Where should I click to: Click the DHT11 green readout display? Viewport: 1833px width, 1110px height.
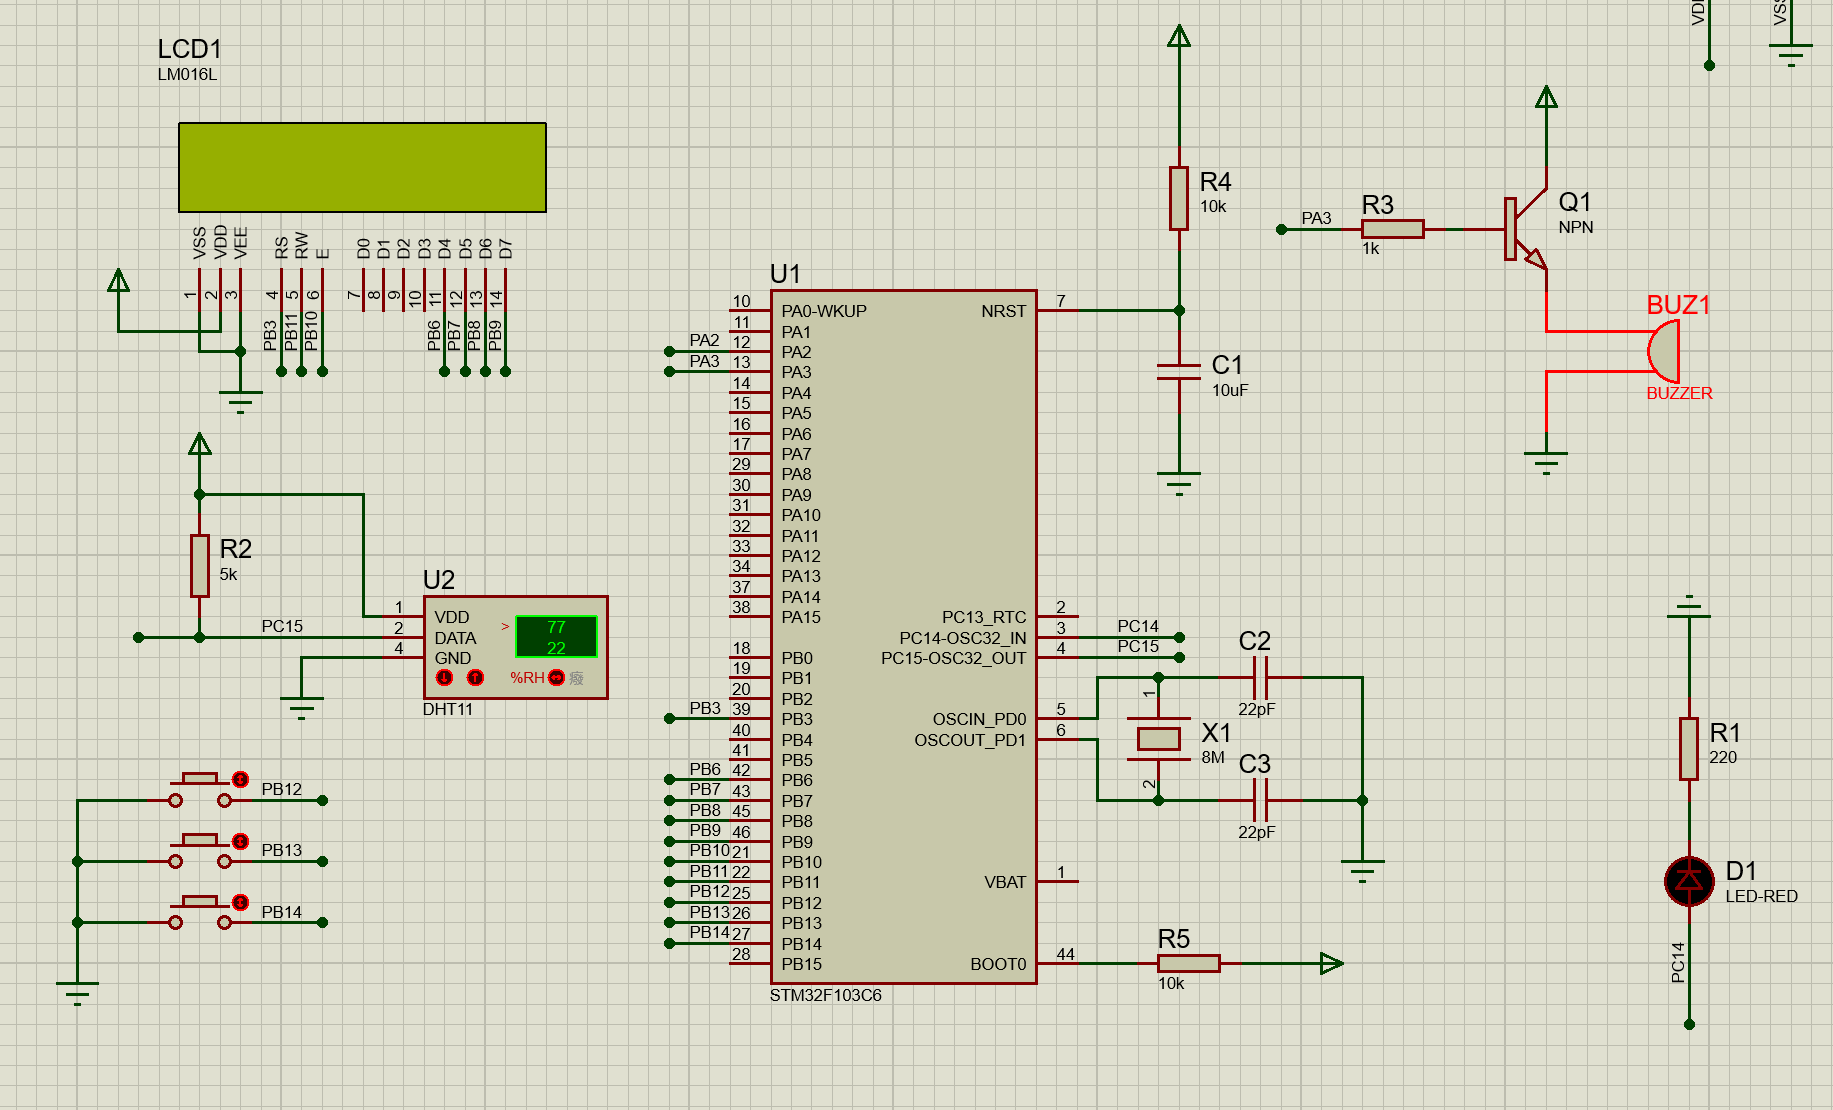556,637
